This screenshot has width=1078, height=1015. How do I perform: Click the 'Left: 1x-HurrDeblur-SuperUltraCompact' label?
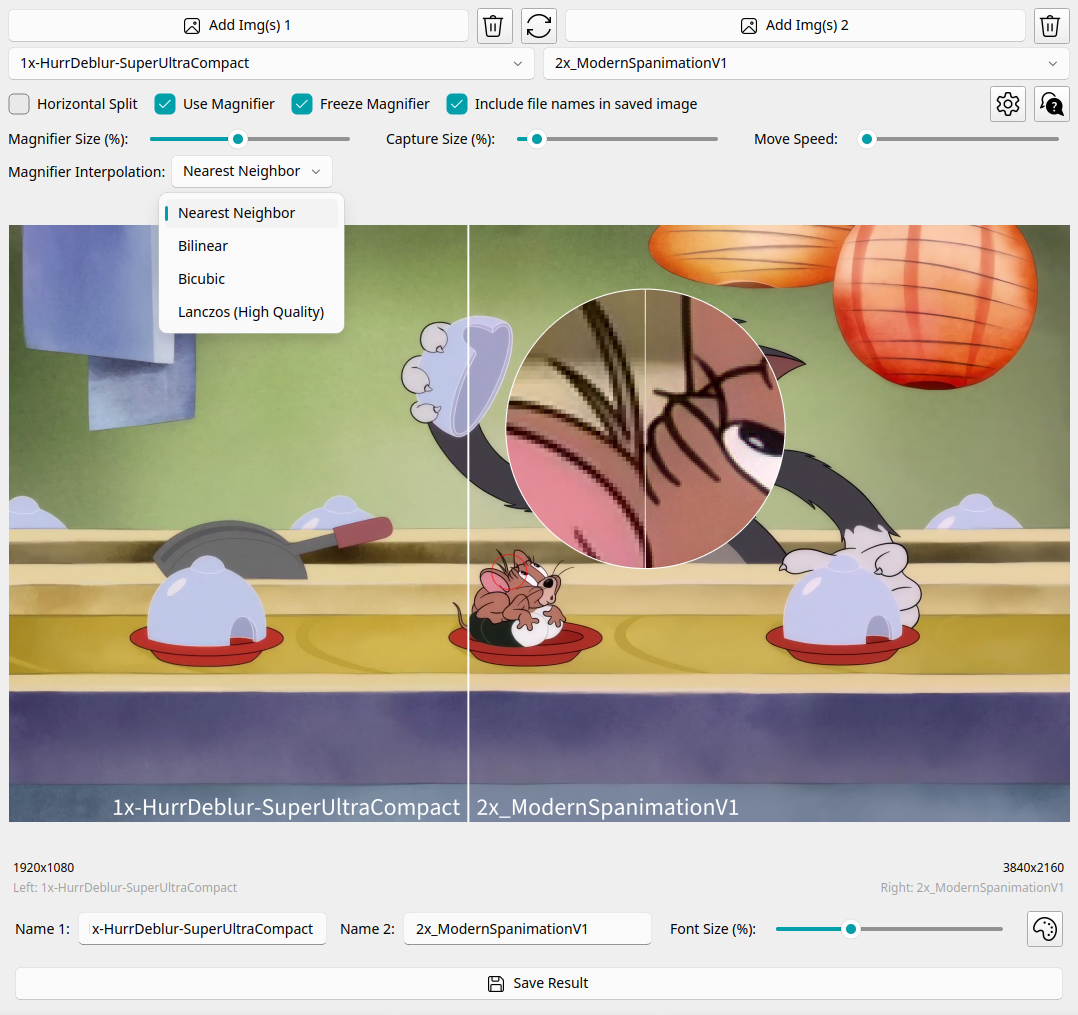pos(125,888)
